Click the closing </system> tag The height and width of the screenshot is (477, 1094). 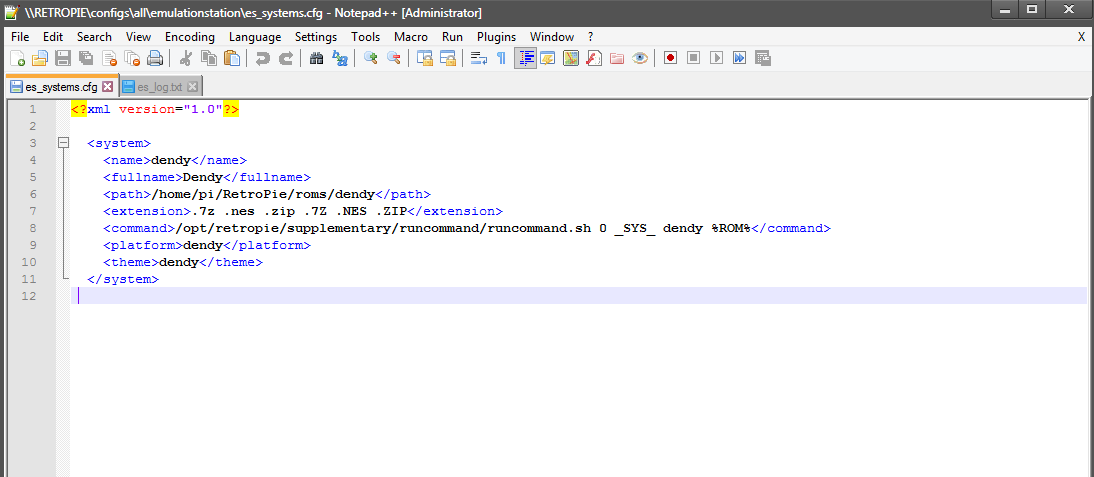point(123,279)
